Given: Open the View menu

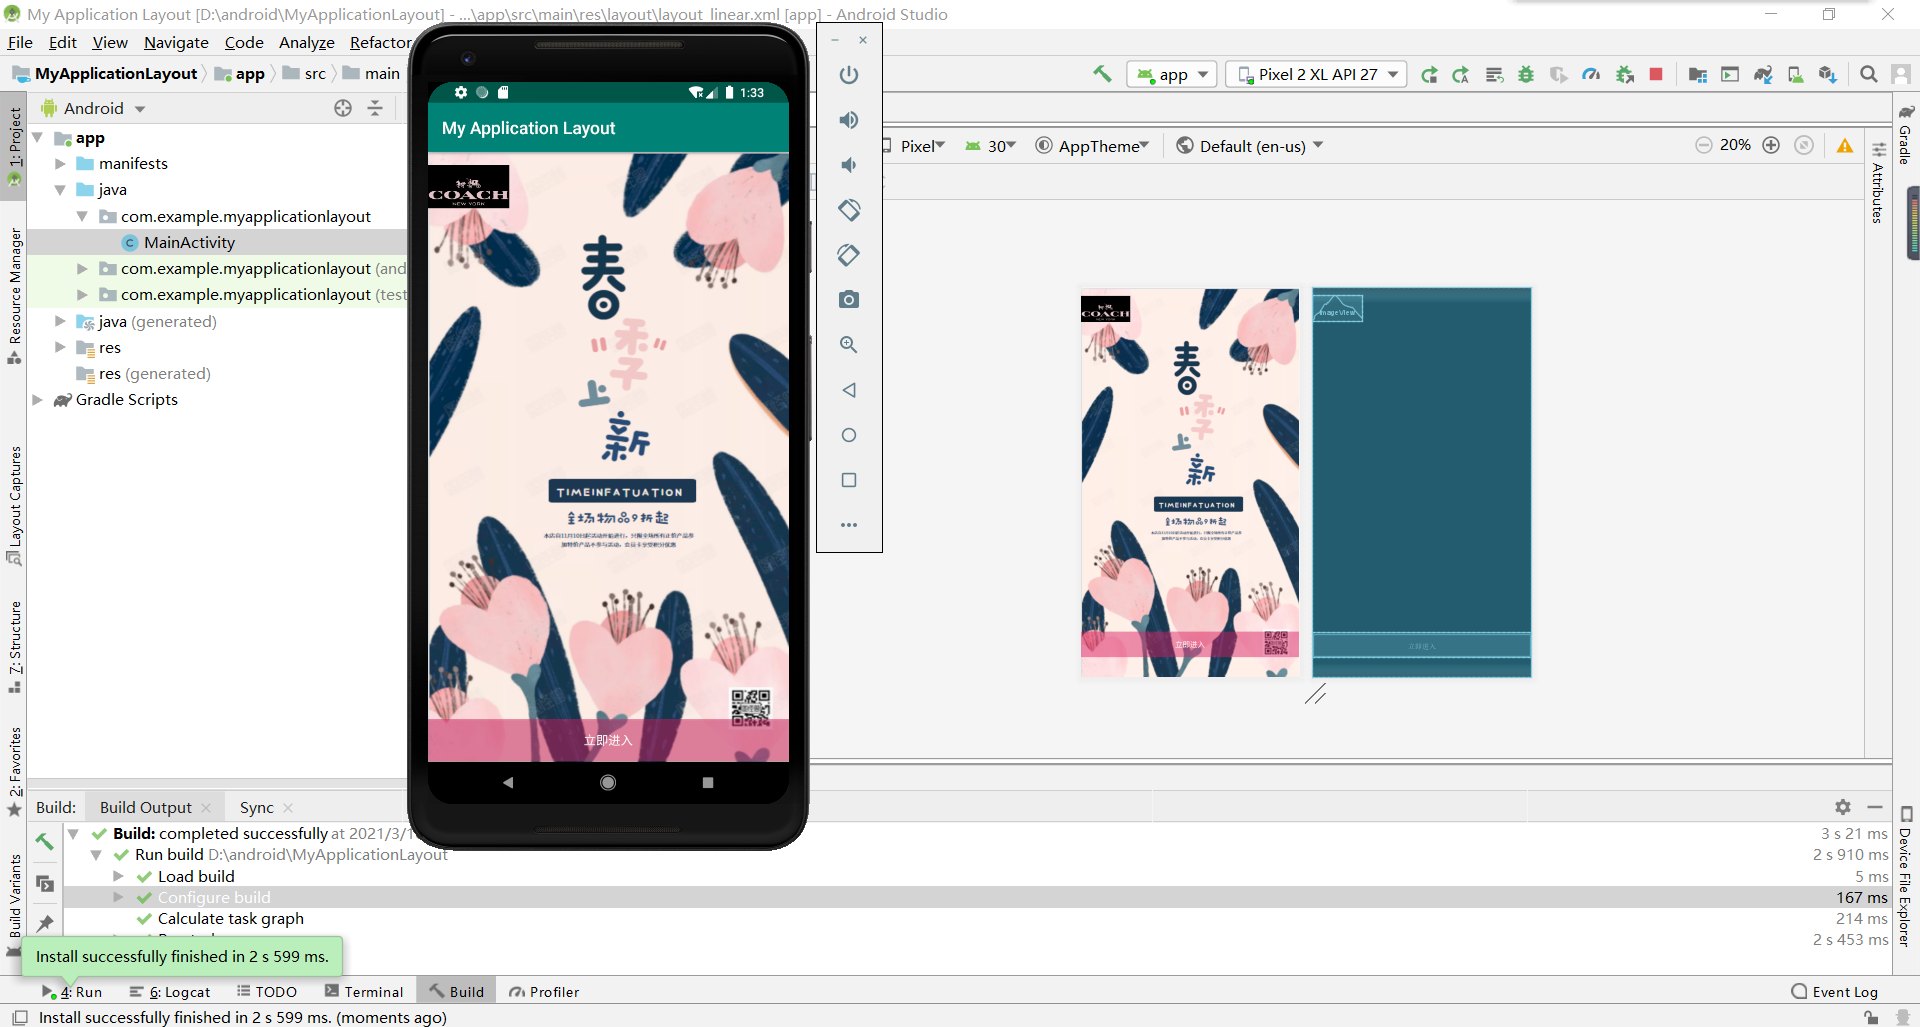Looking at the screenshot, I should (110, 42).
